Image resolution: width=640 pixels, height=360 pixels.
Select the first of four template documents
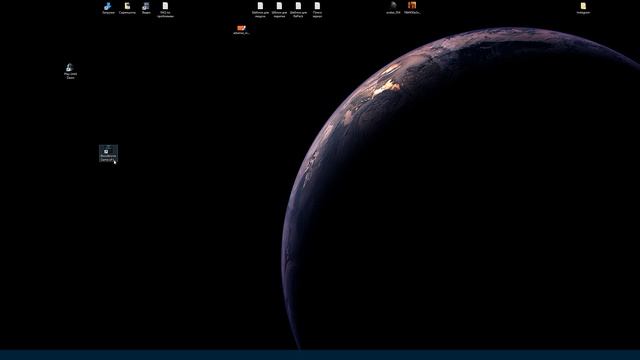click(x=260, y=10)
